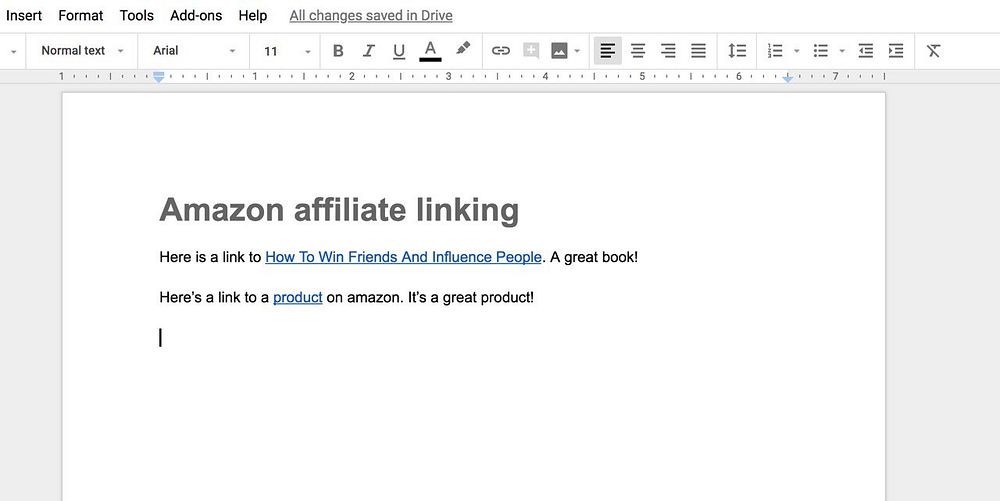Screen dimensions: 1000x501
Task: Open the How To Win Friends link
Action: click(403, 258)
